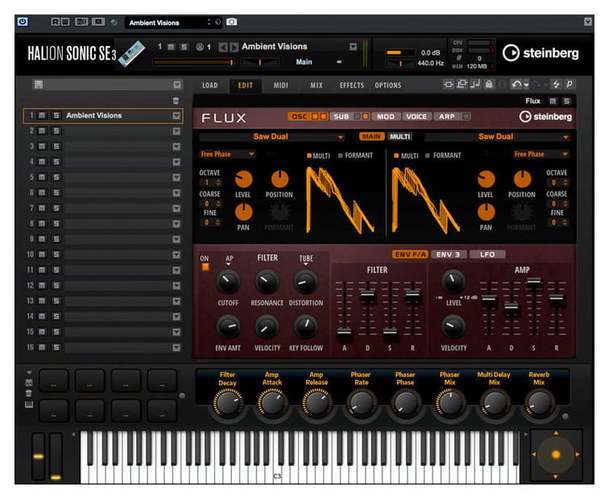Solo slot 1 in the header bar

184,47
